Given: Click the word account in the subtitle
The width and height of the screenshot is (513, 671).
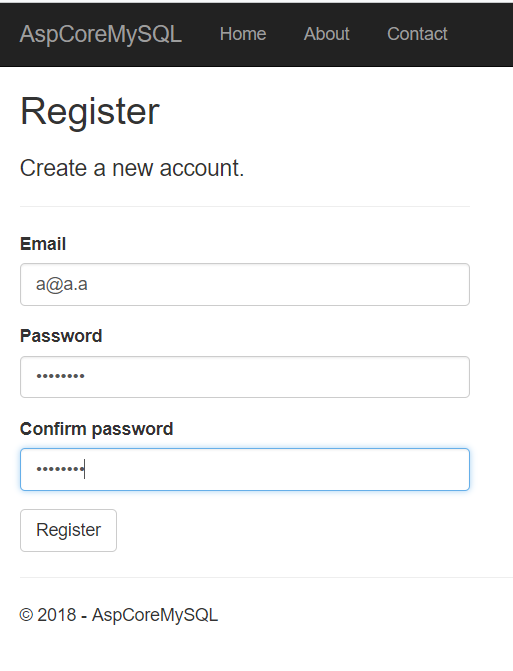Looking at the screenshot, I should (199, 168).
